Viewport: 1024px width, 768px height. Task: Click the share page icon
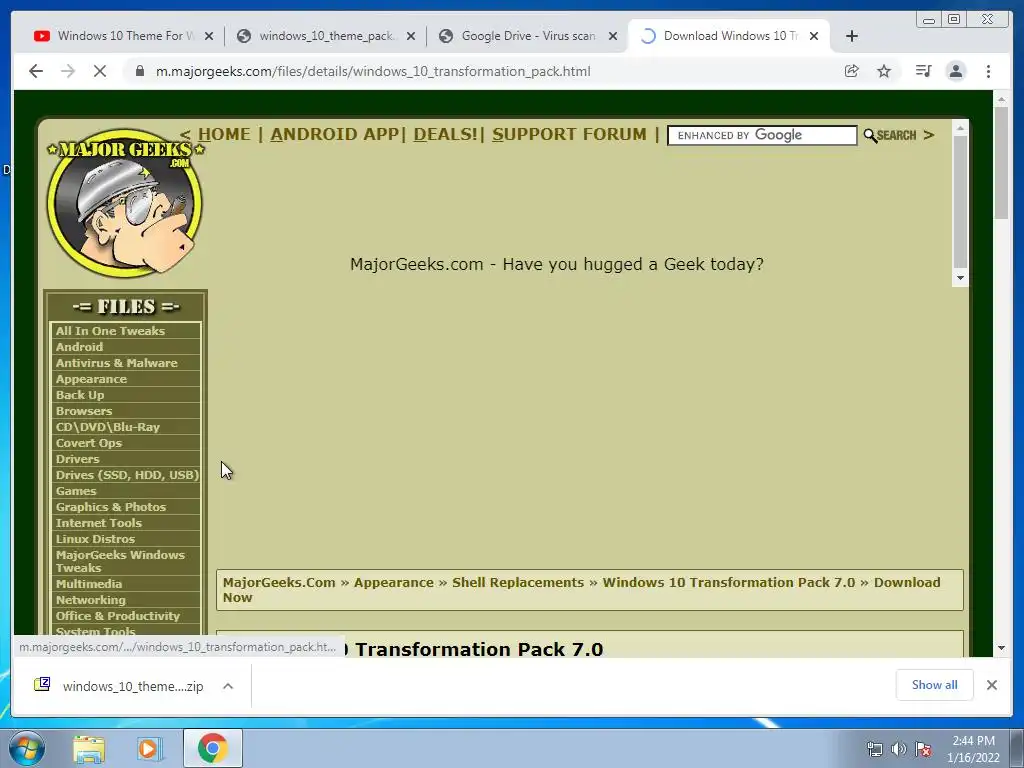[x=852, y=71]
